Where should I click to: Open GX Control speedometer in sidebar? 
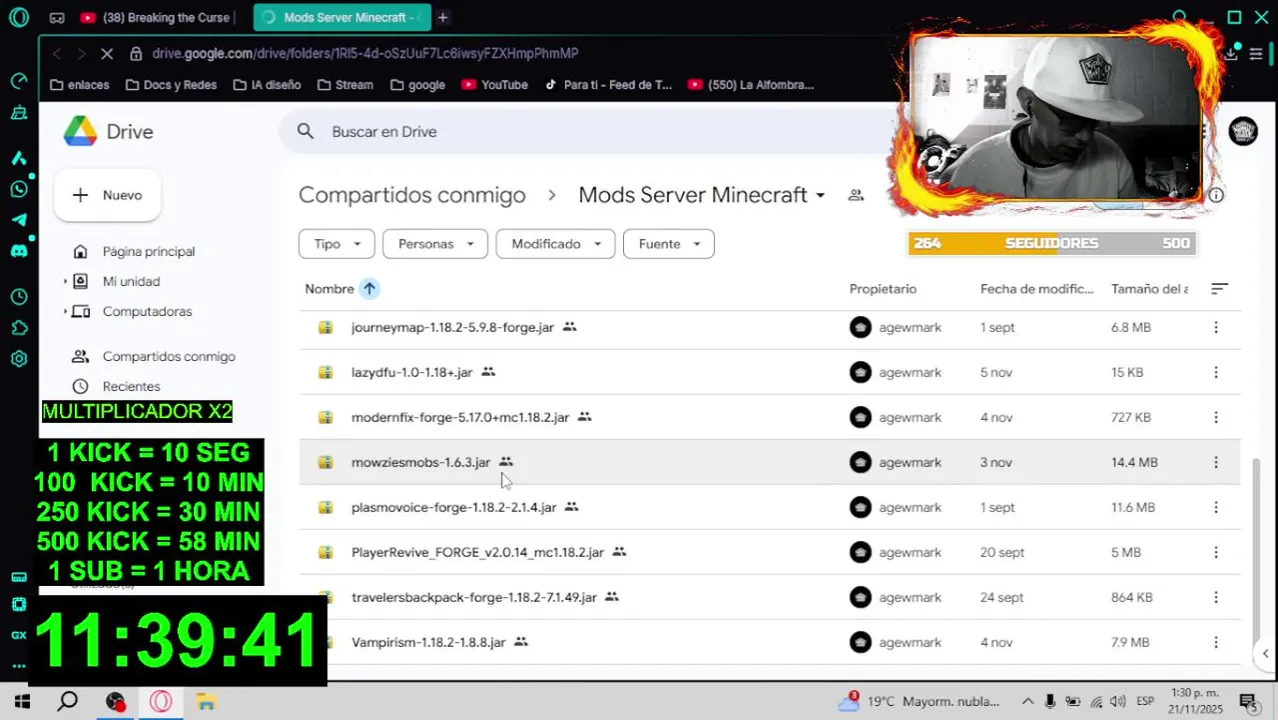[x=19, y=81]
